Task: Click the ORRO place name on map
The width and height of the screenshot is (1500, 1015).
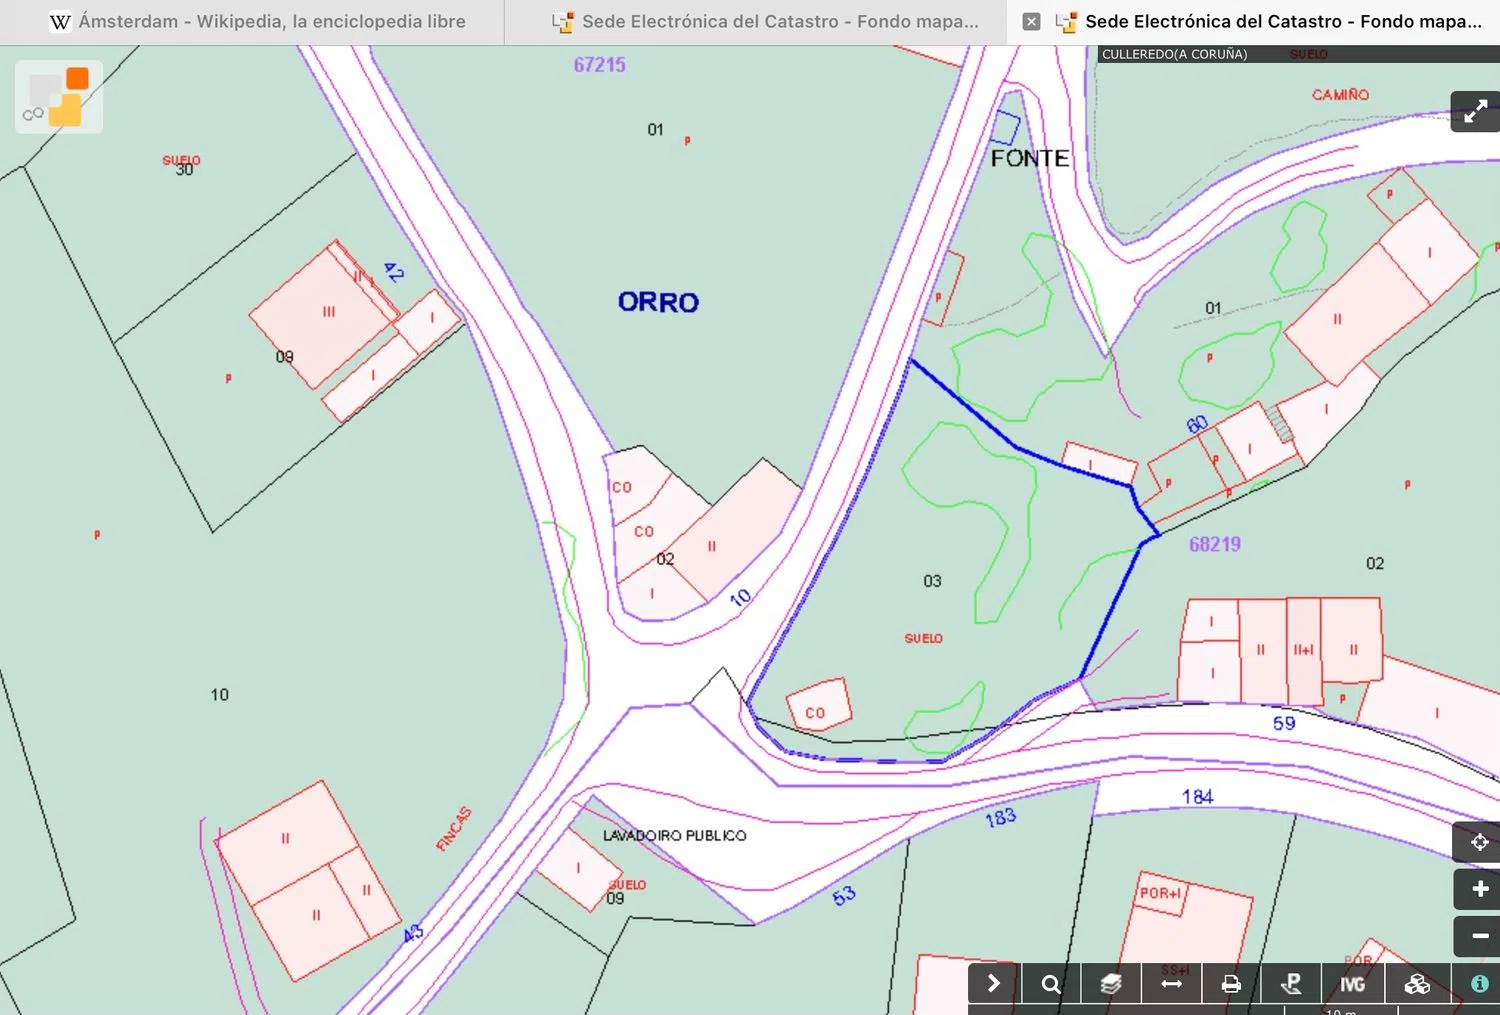Action: 658,302
